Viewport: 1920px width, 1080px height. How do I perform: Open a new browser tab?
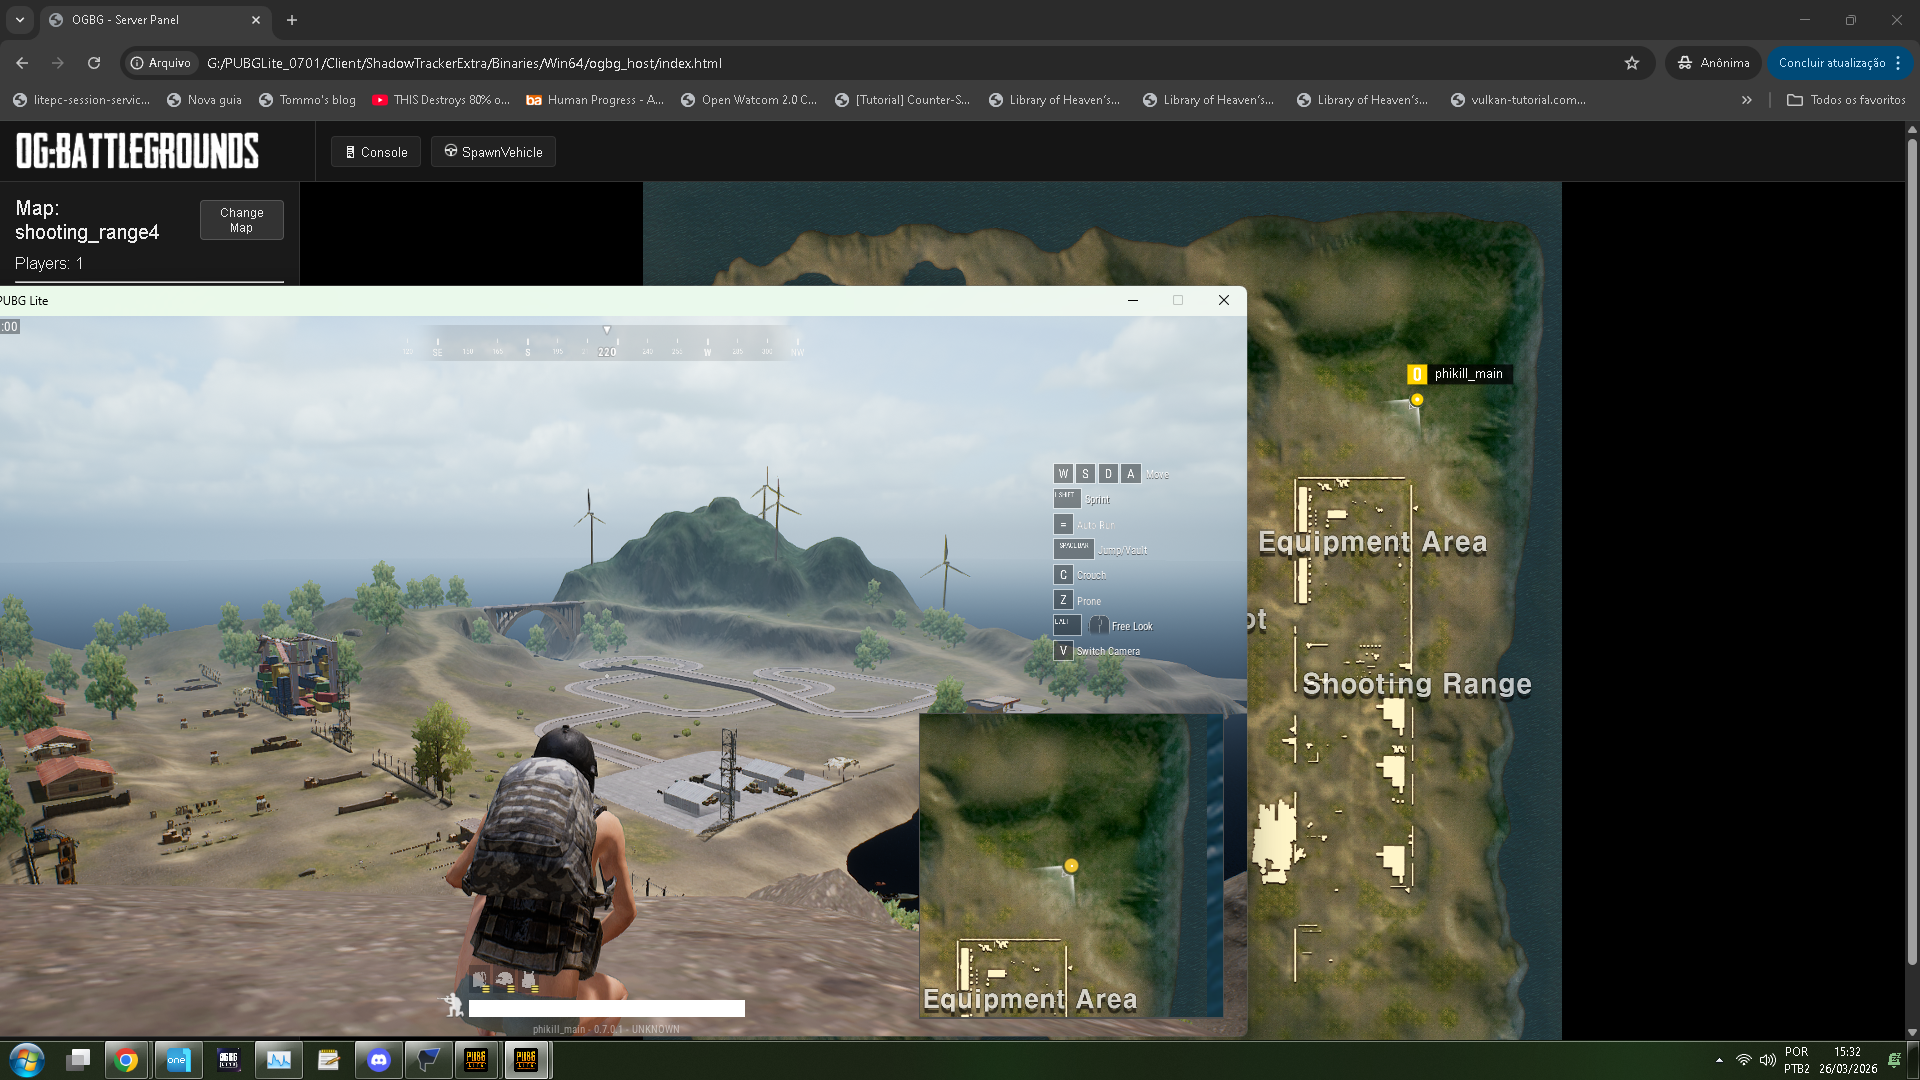[x=292, y=20]
